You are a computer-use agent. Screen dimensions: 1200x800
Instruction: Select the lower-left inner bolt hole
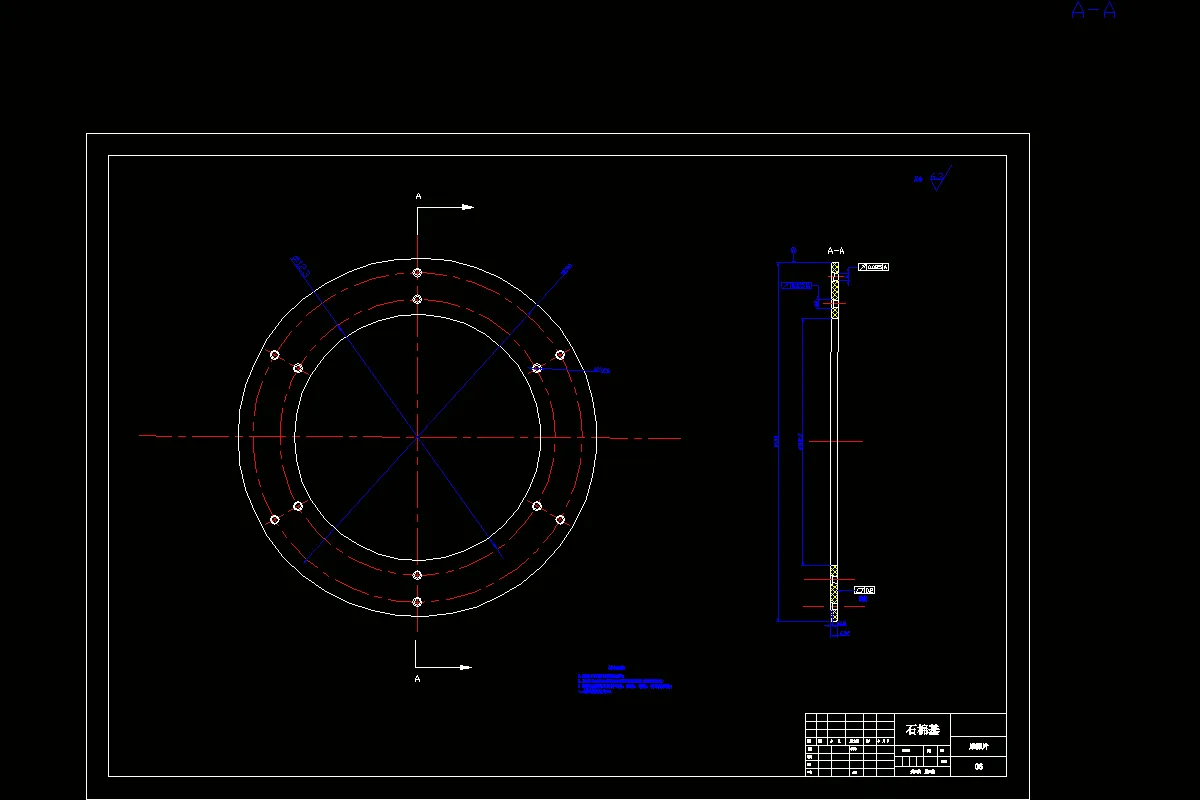[298, 506]
